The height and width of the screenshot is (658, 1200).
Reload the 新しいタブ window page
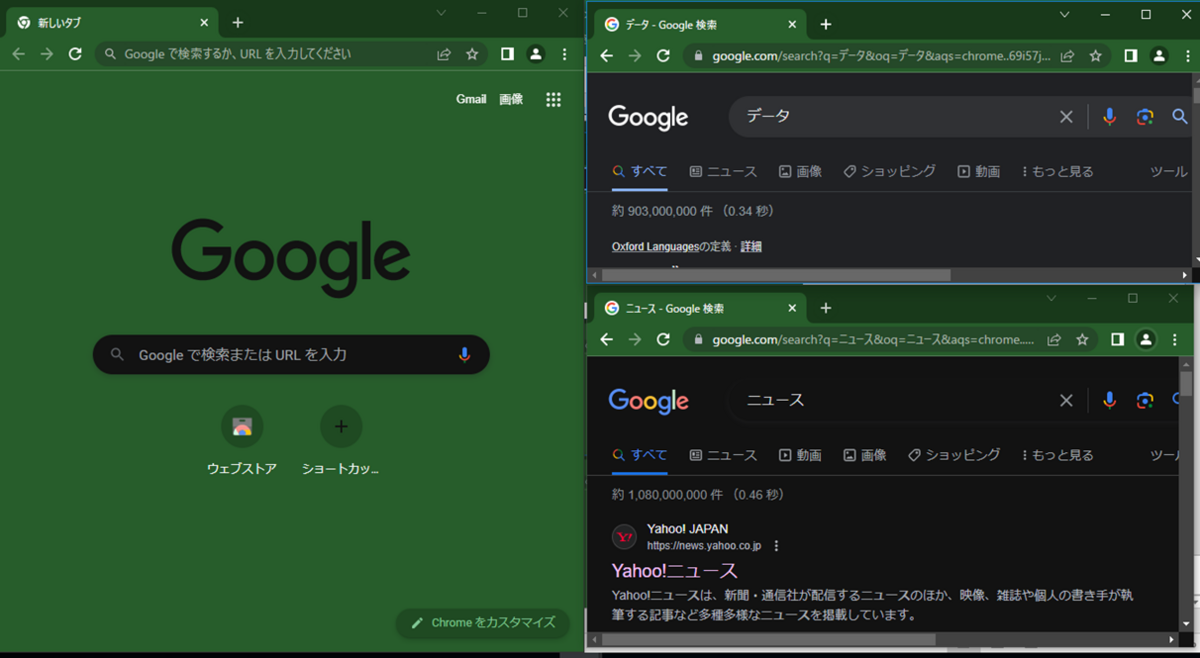tap(75, 54)
